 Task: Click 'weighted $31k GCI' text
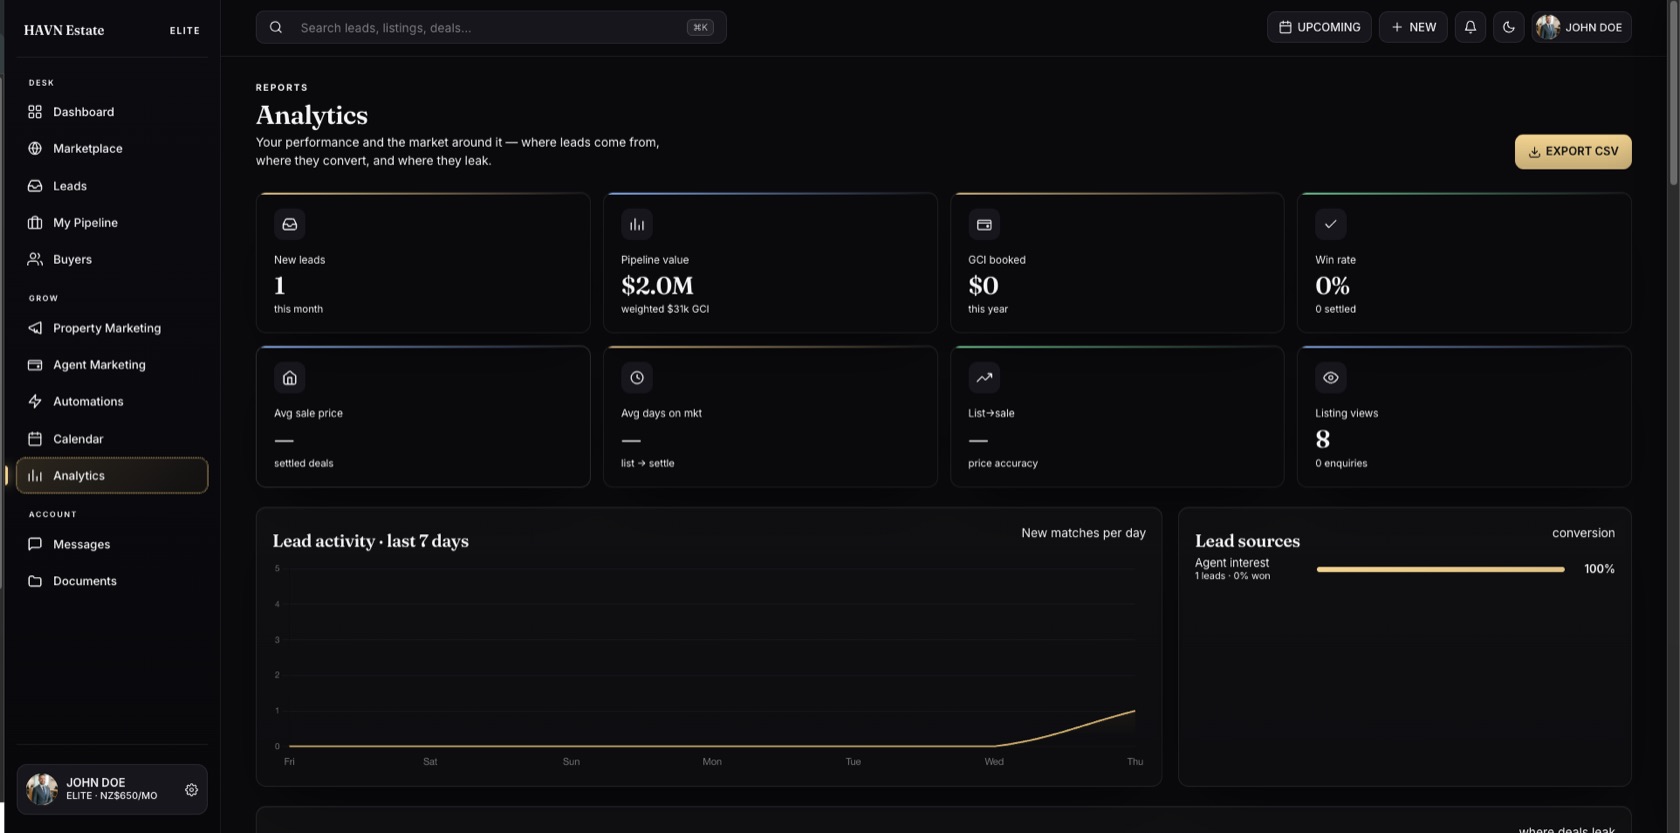click(x=665, y=309)
